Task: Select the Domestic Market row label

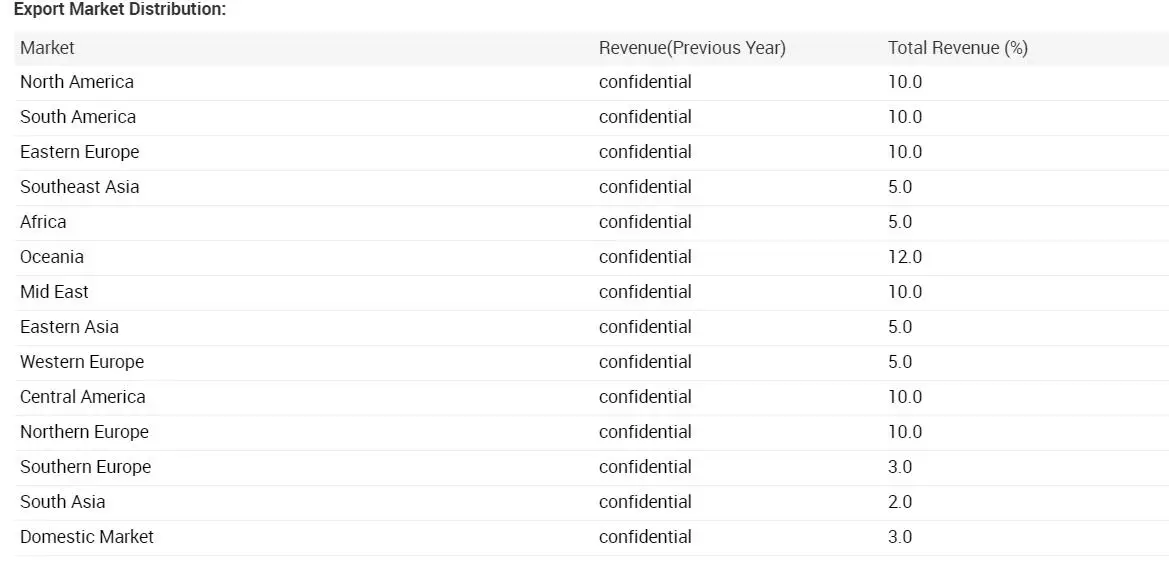Action: coord(87,537)
